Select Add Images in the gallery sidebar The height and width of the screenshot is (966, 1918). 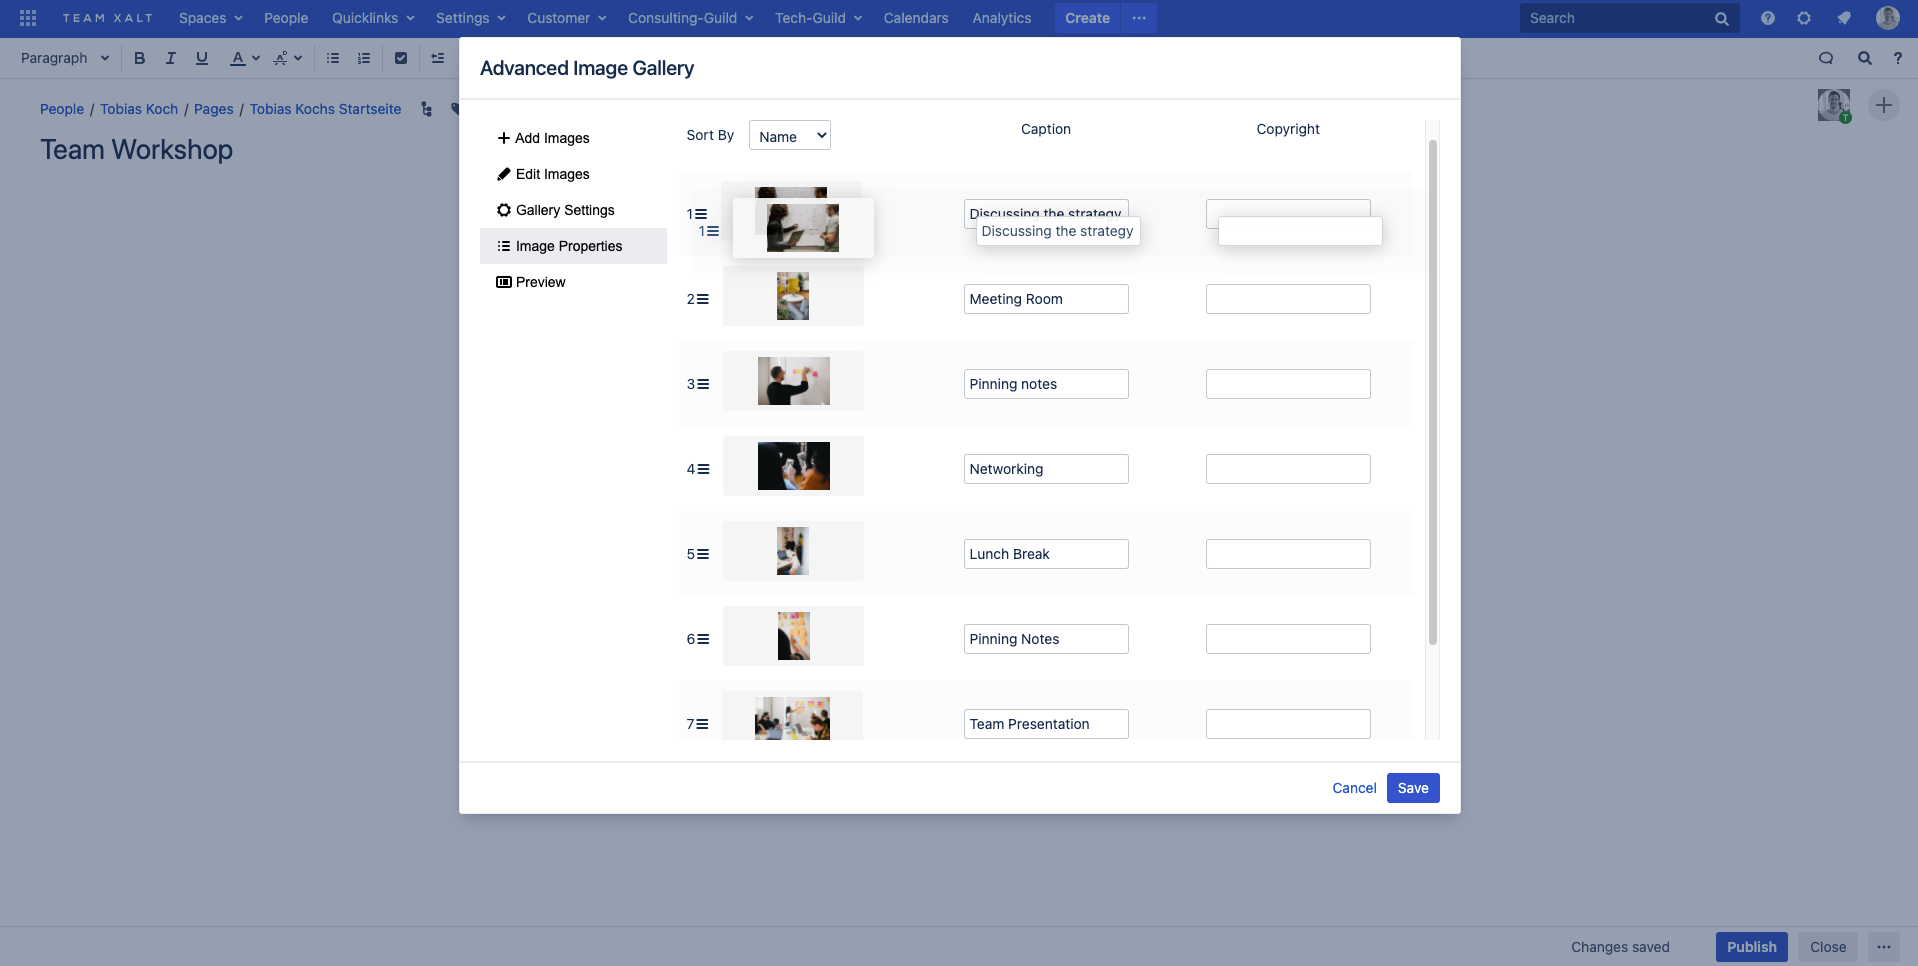coord(573,138)
